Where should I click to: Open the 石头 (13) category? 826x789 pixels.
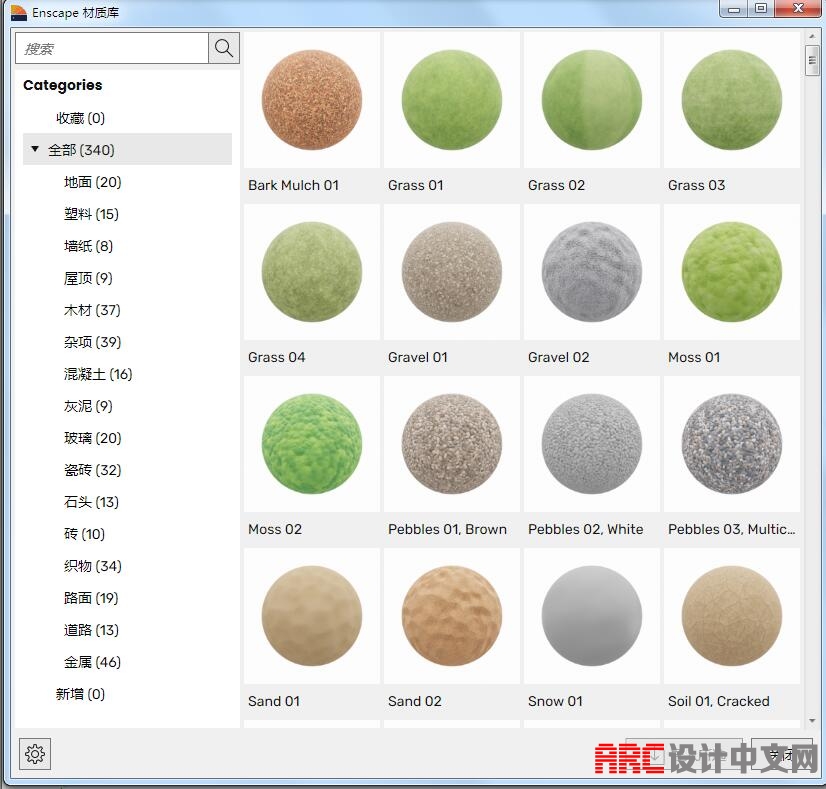[91, 502]
